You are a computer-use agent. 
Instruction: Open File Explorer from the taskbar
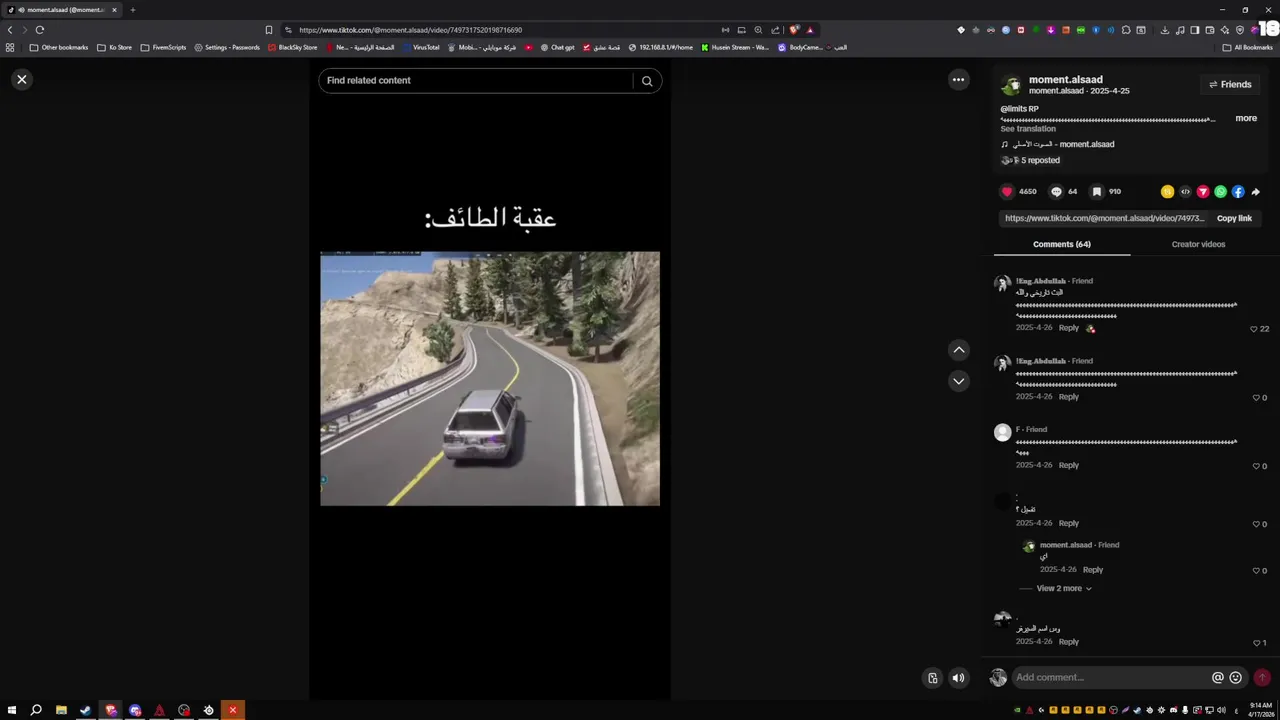(61, 711)
